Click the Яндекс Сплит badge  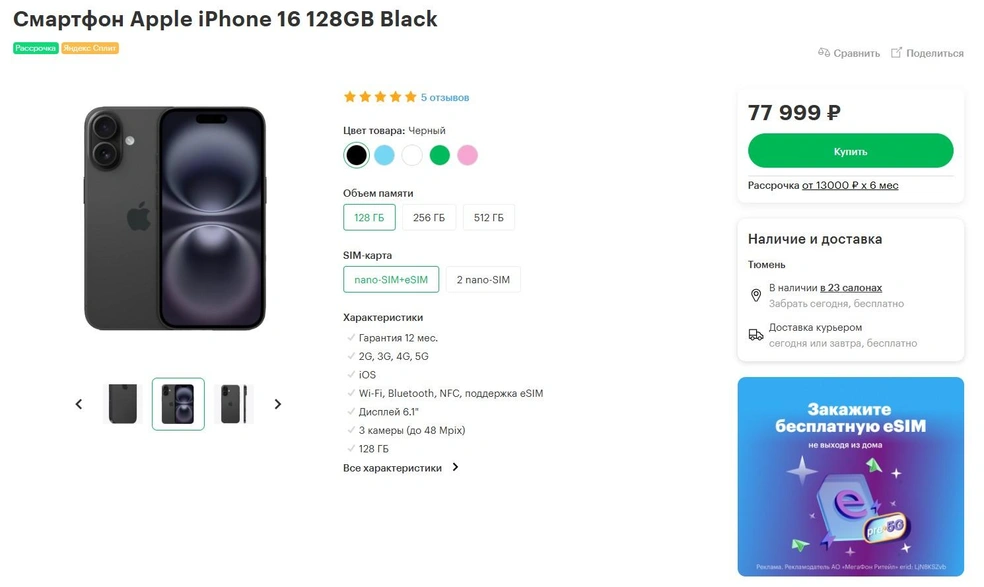click(90, 48)
